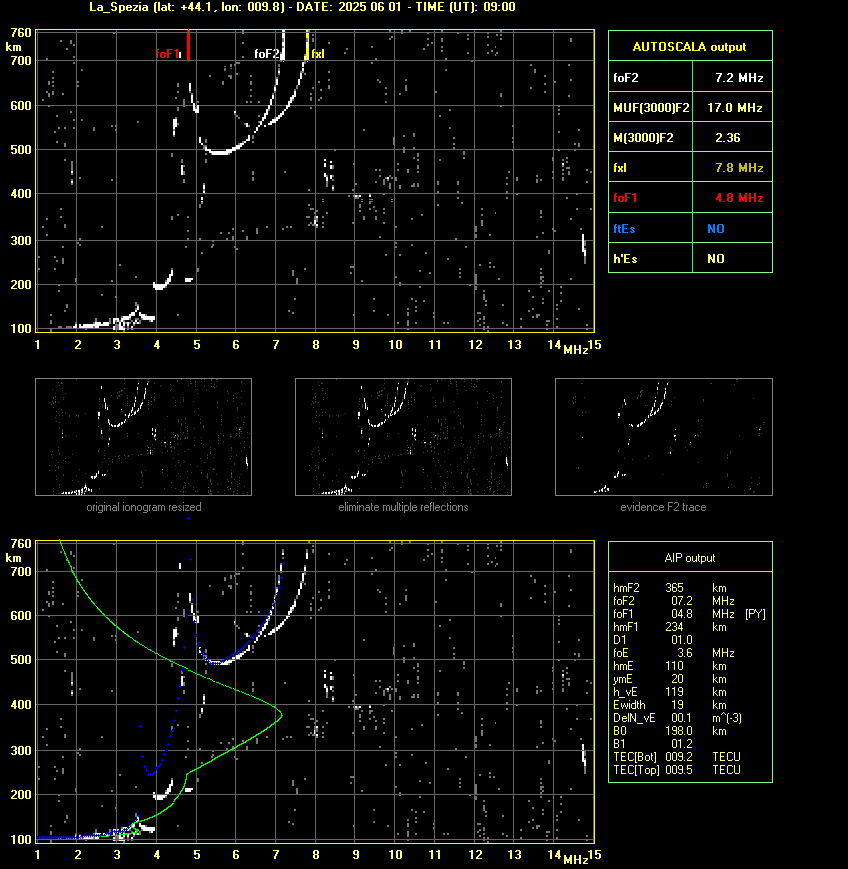Select the AIP output panel header
848x869 pixels.
click(x=689, y=558)
